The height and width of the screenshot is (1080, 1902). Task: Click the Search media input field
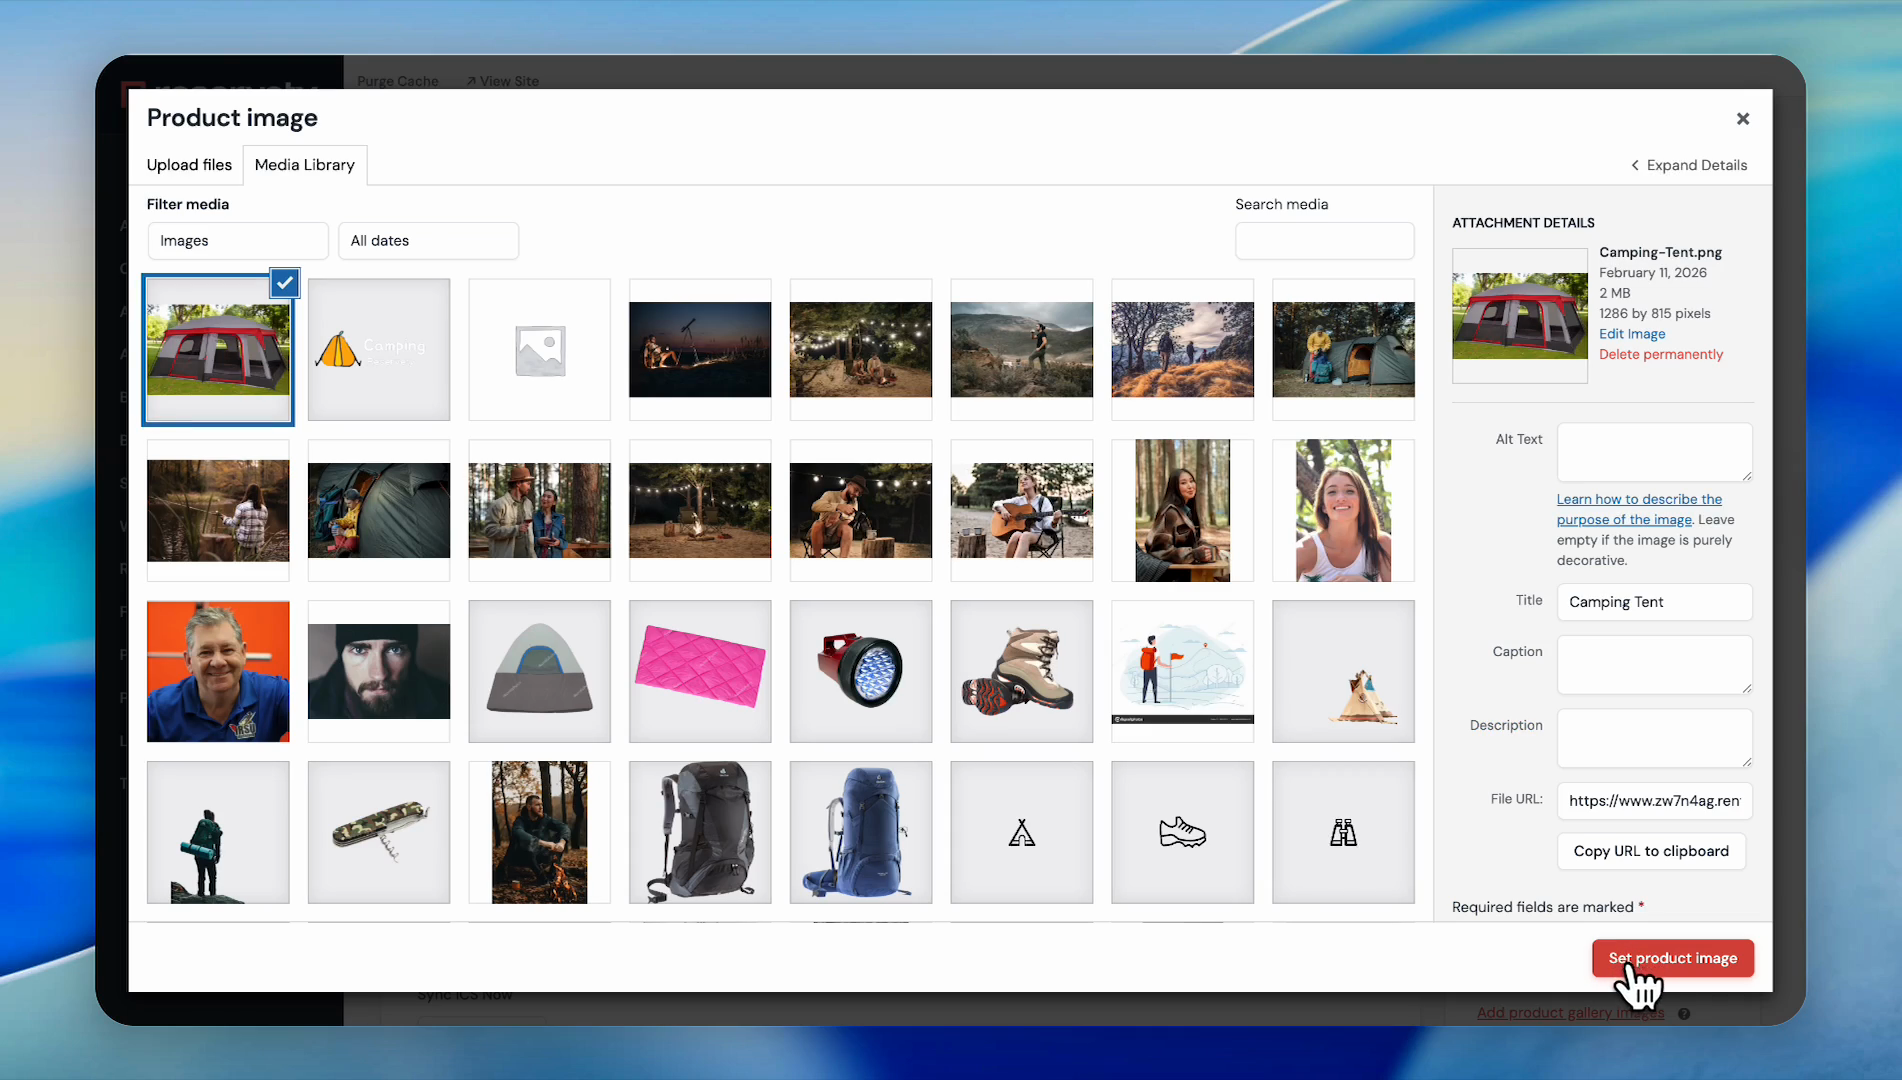pos(1324,241)
